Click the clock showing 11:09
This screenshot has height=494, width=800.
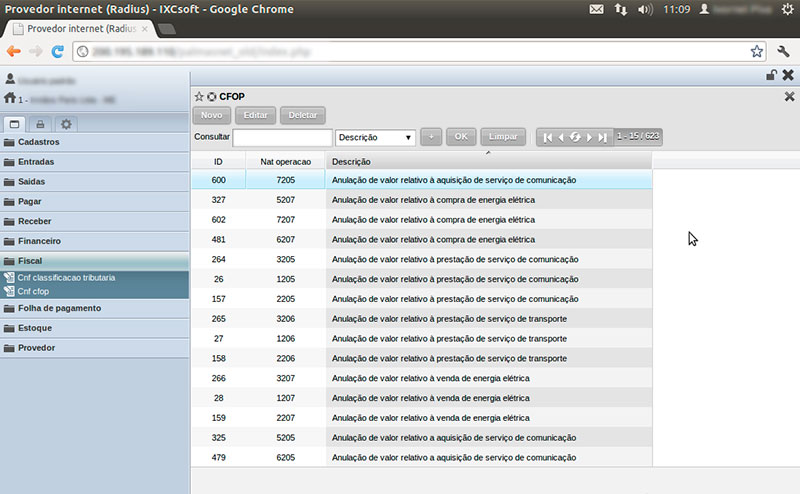coord(677,9)
